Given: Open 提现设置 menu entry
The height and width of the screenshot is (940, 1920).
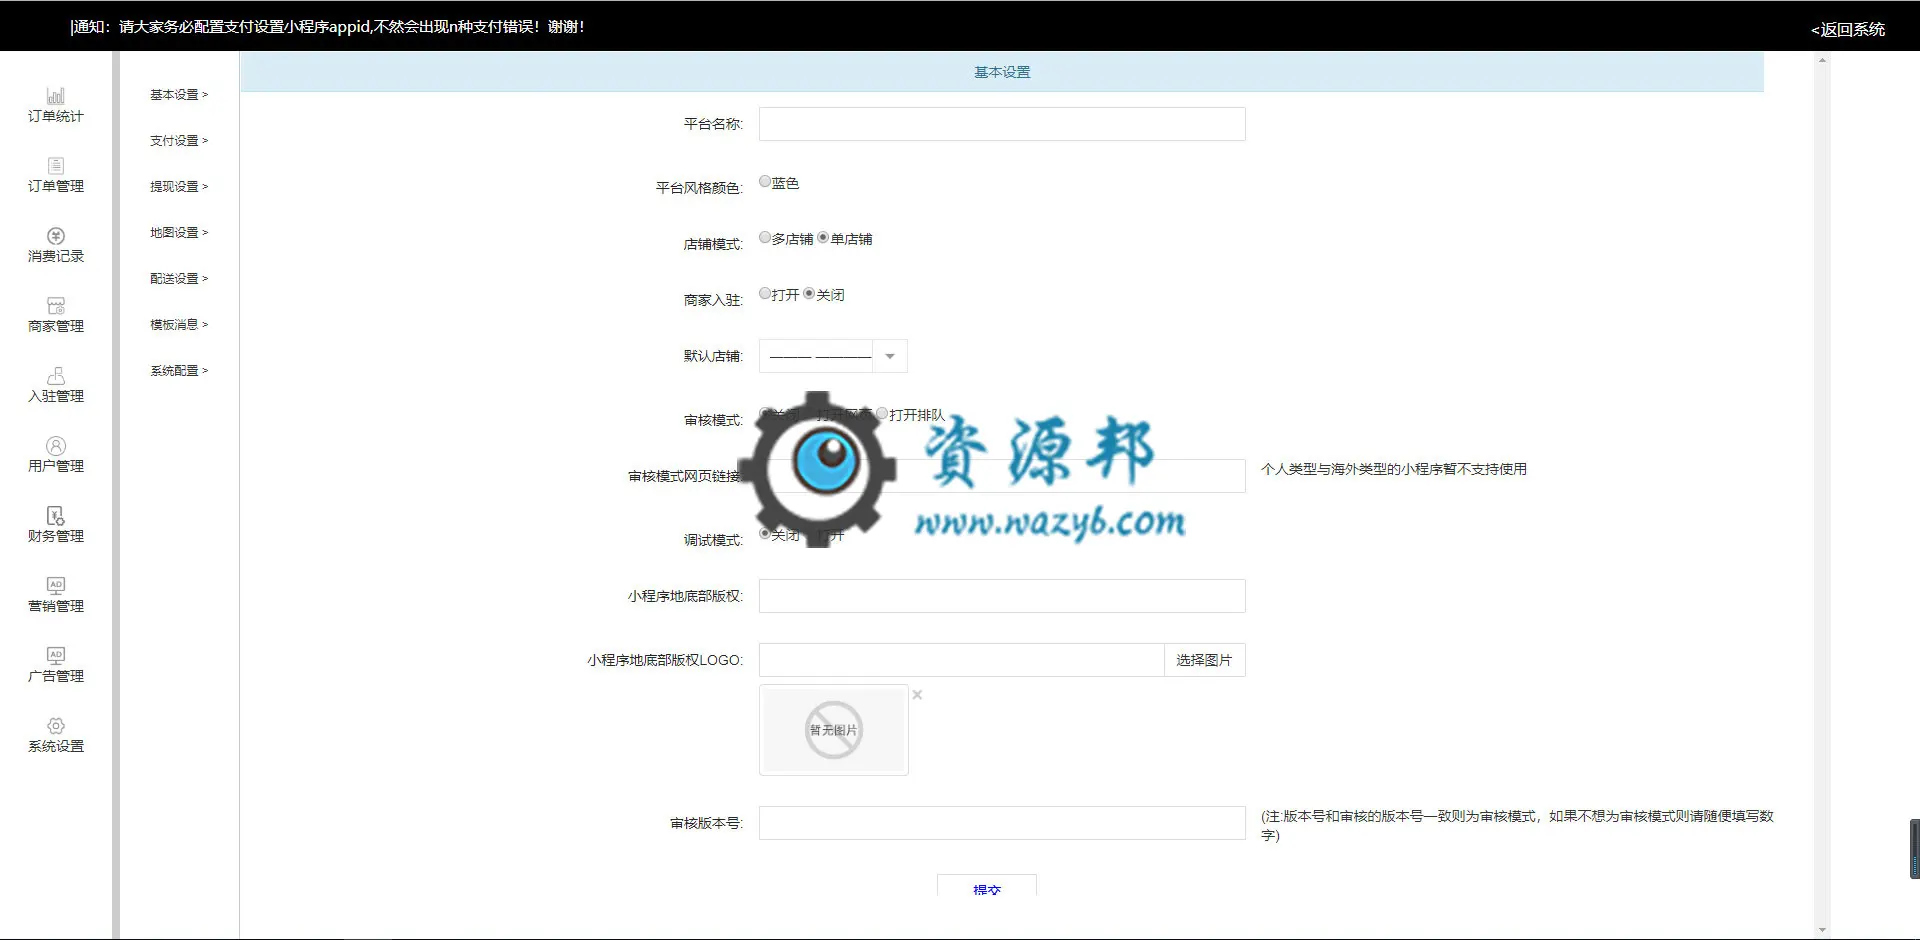Looking at the screenshot, I should [x=179, y=187].
